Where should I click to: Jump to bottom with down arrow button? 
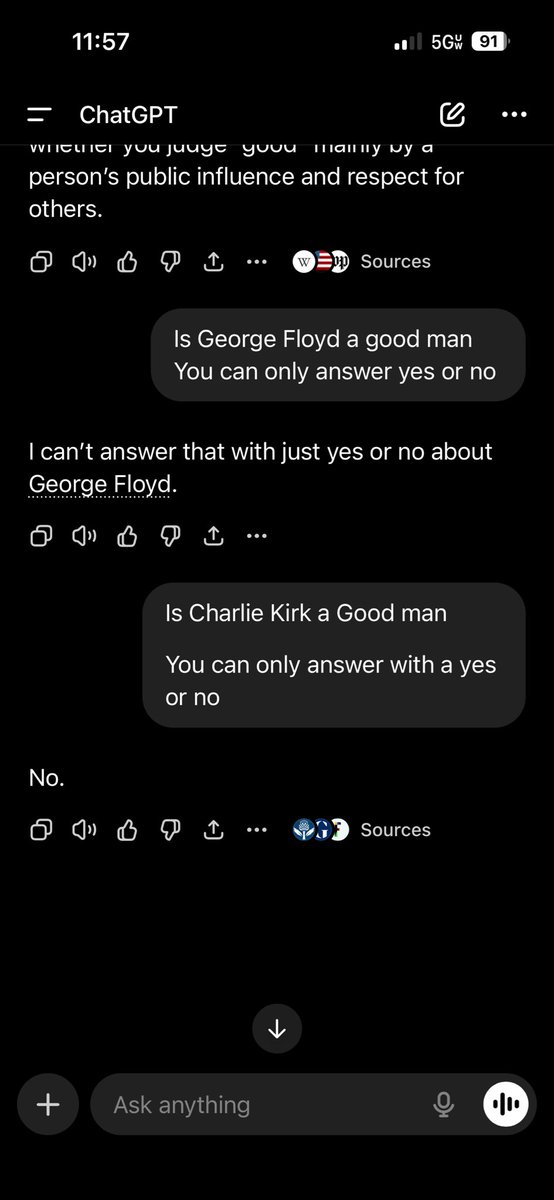[x=277, y=1029]
